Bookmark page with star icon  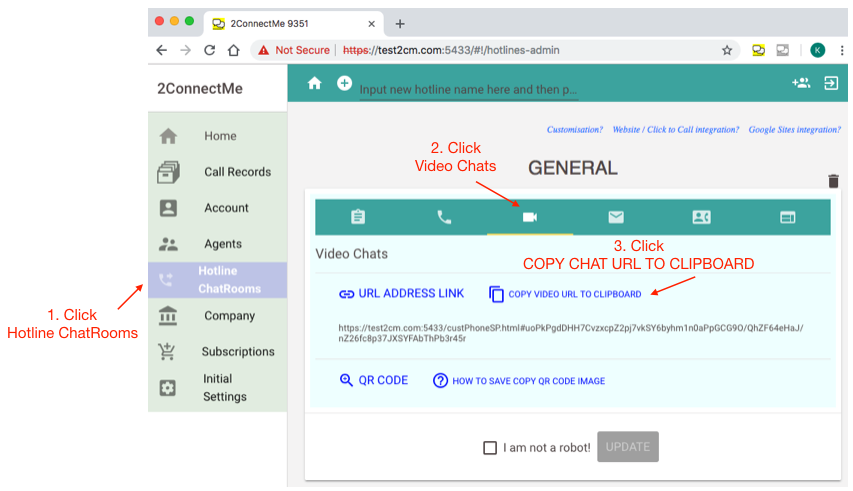[727, 50]
